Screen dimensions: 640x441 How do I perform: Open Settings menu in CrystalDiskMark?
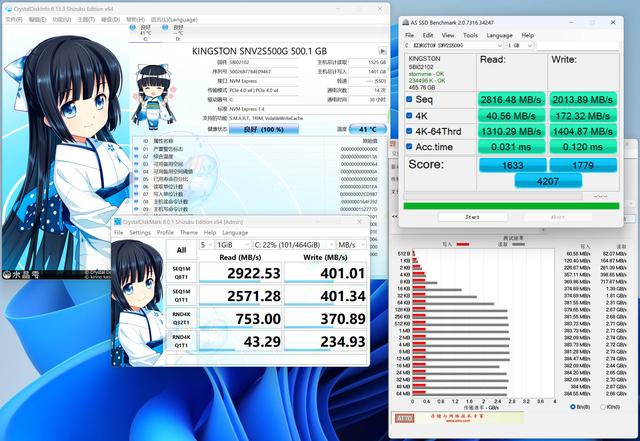point(140,232)
